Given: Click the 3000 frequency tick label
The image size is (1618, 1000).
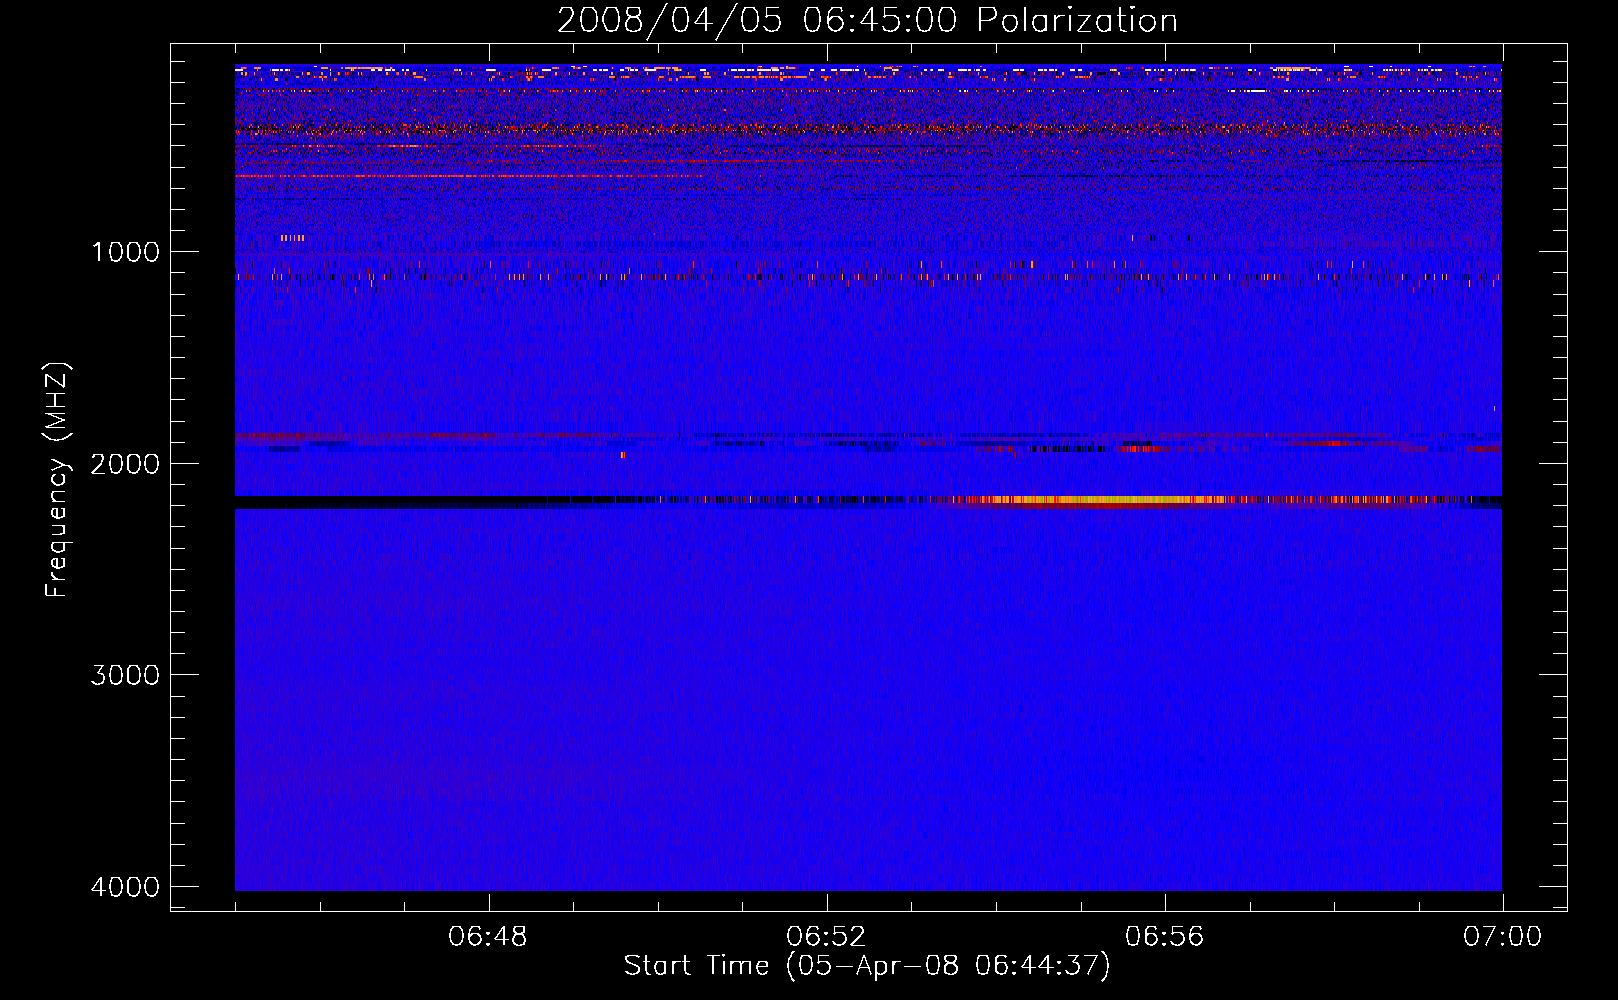Looking at the screenshot, I should click(x=125, y=675).
